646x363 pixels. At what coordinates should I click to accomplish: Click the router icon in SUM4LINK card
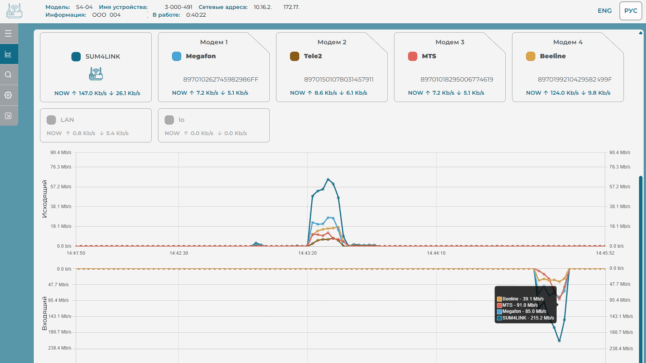(96, 74)
